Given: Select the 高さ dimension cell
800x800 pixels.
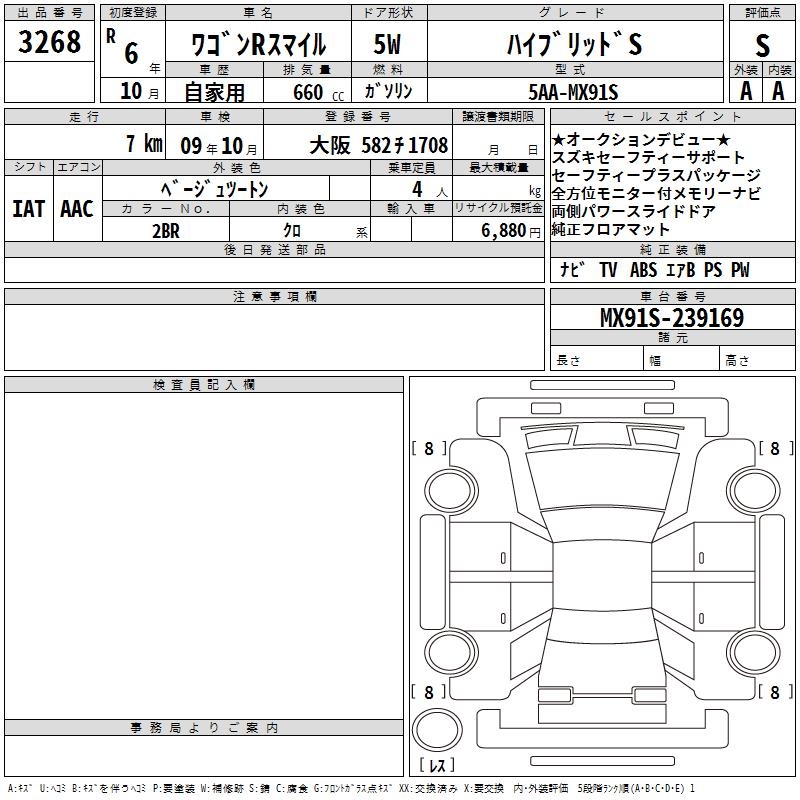Looking at the screenshot, I should click(758, 359).
